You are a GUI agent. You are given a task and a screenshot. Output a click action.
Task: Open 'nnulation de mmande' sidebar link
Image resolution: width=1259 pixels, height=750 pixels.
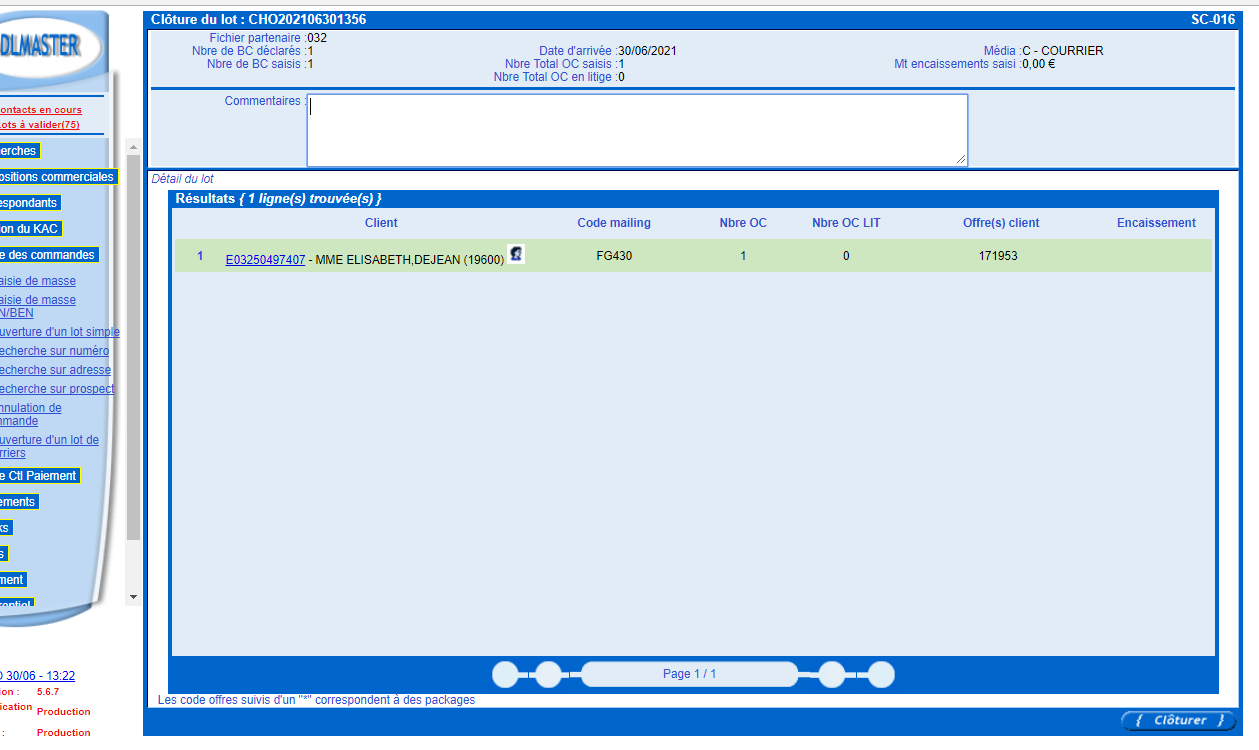point(31,415)
